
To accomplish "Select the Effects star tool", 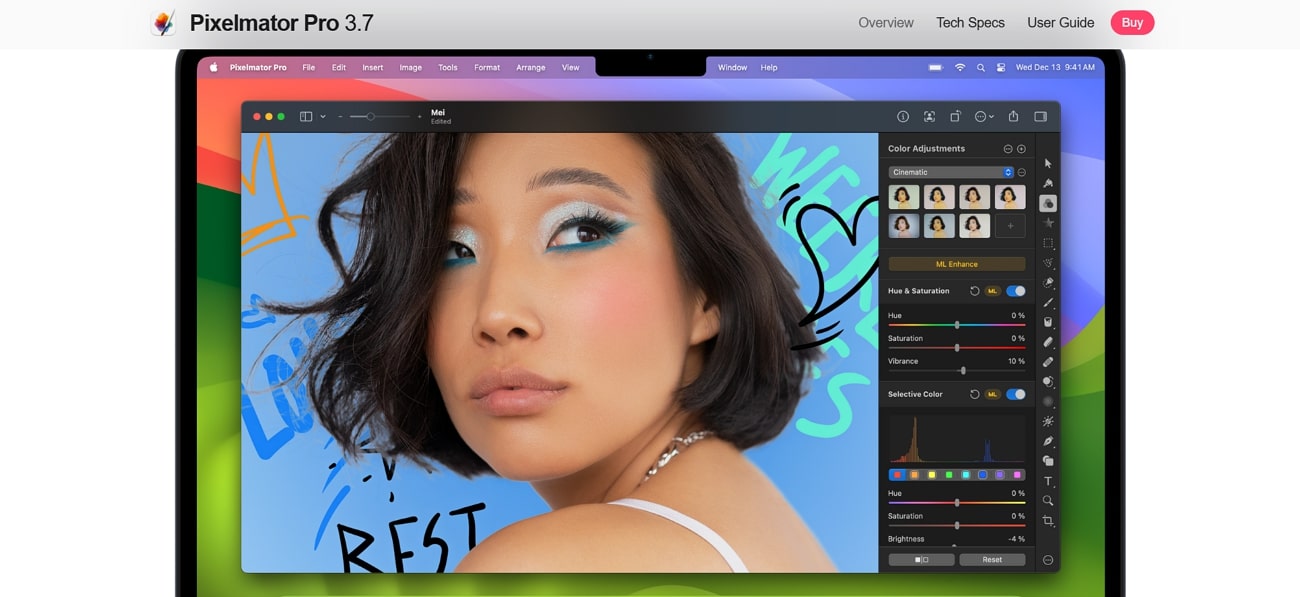I will coord(1048,223).
